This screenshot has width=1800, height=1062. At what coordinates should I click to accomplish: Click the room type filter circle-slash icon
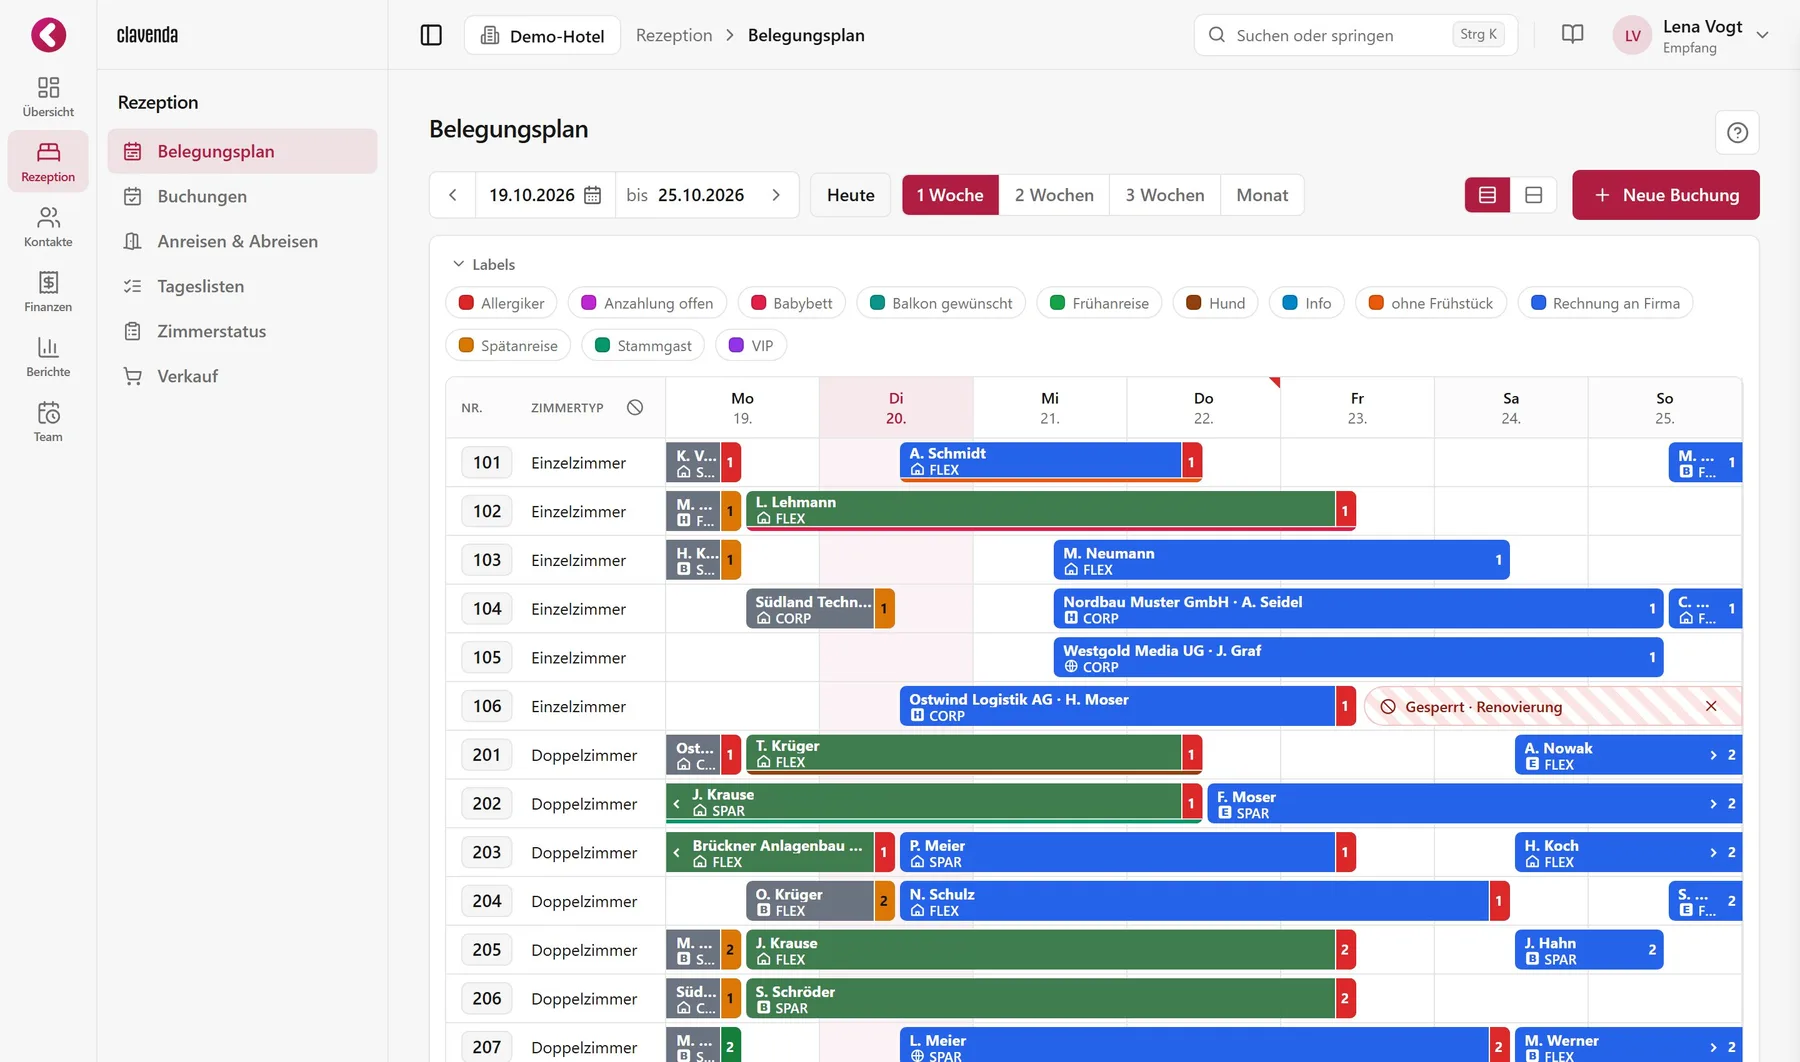point(635,407)
